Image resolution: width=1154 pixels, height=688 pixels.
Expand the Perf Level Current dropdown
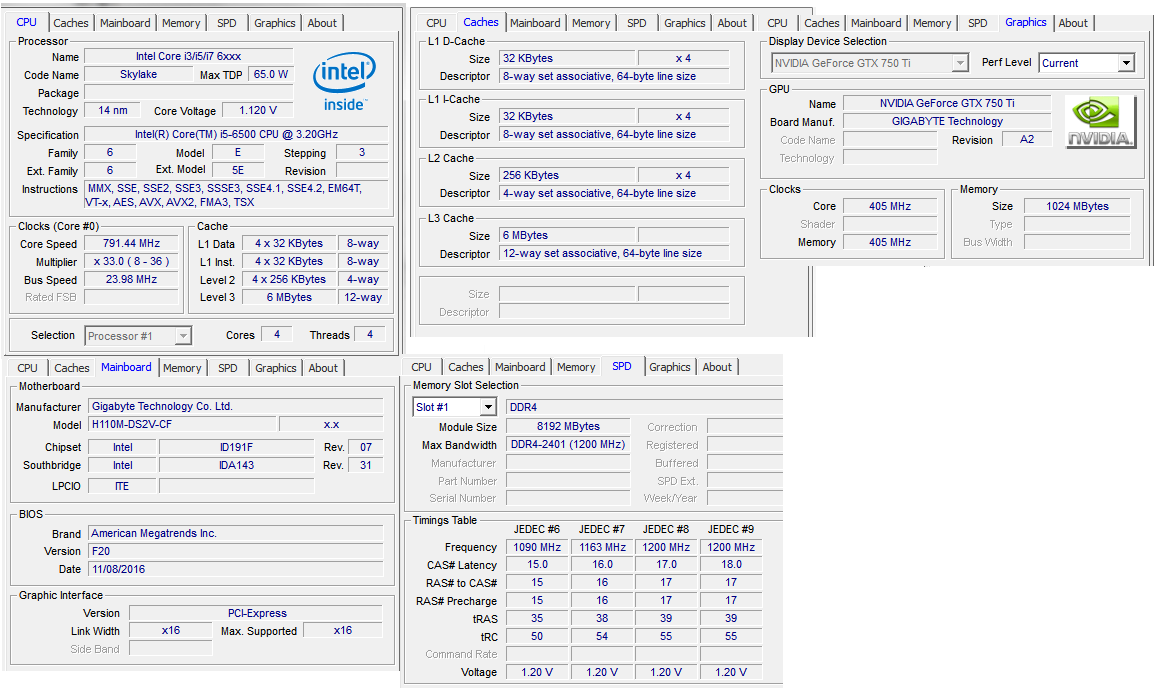[x=1126, y=63]
